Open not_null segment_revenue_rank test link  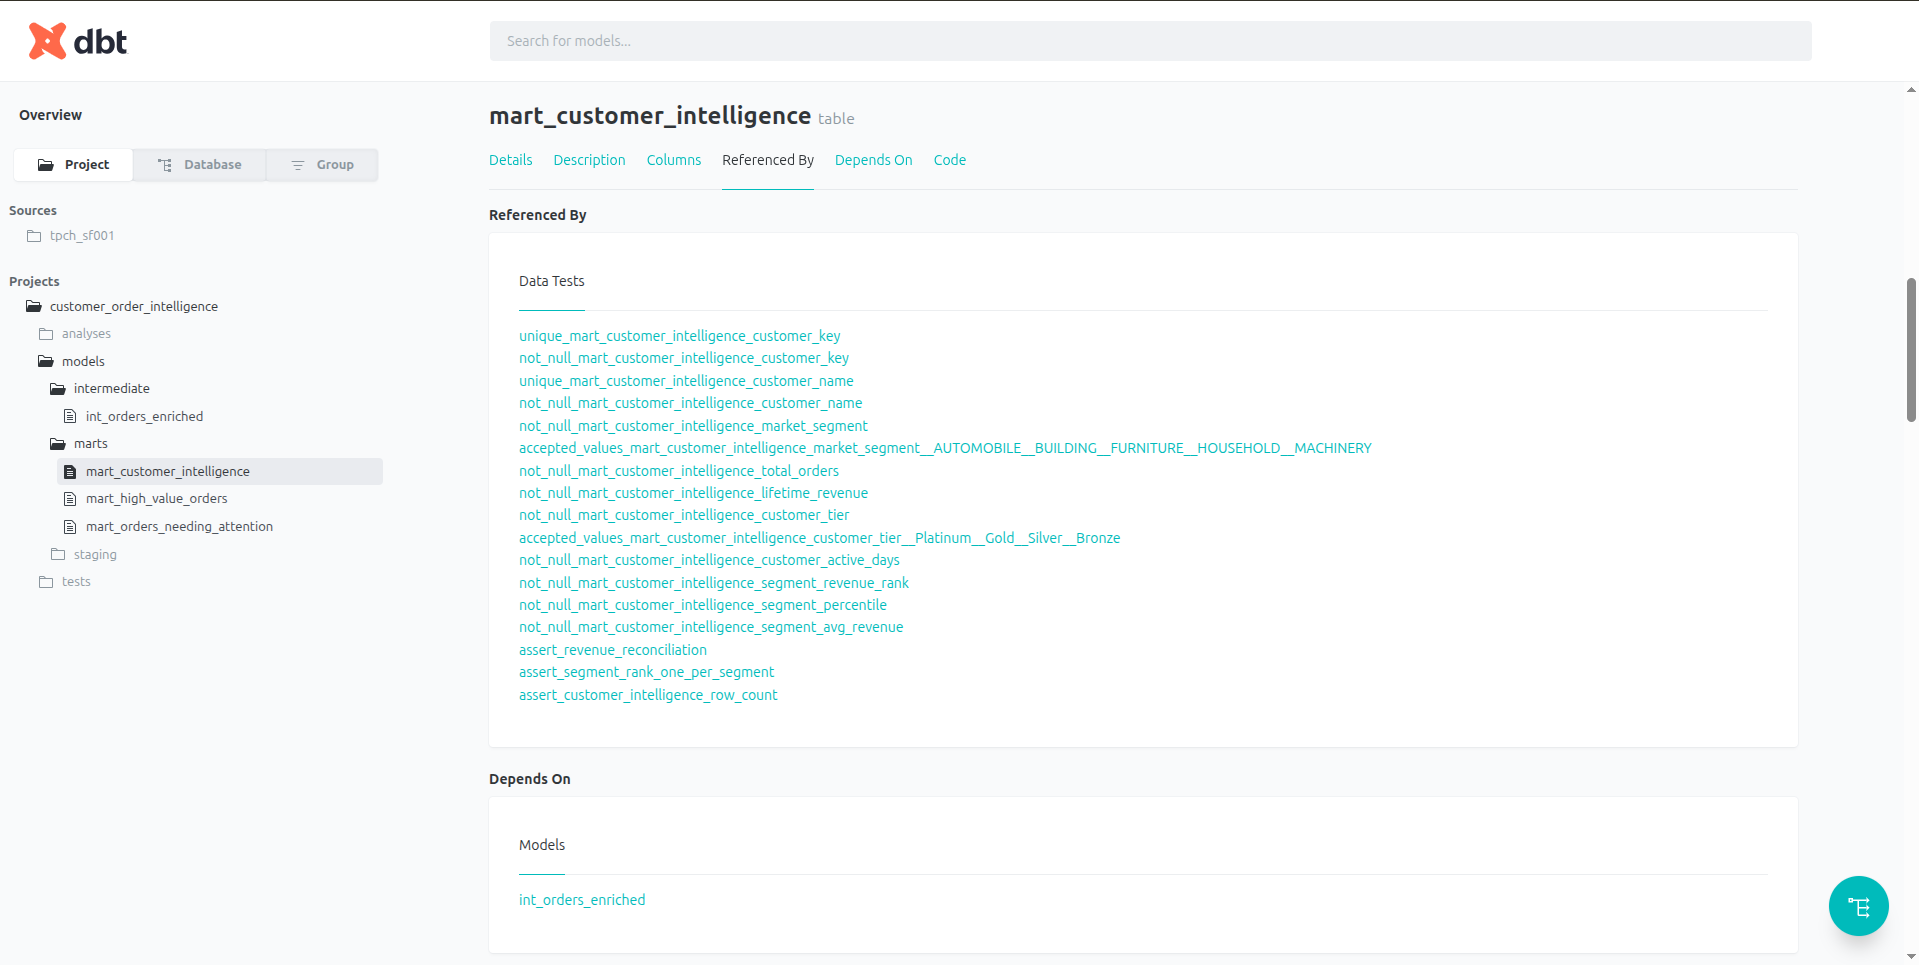tap(714, 583)
